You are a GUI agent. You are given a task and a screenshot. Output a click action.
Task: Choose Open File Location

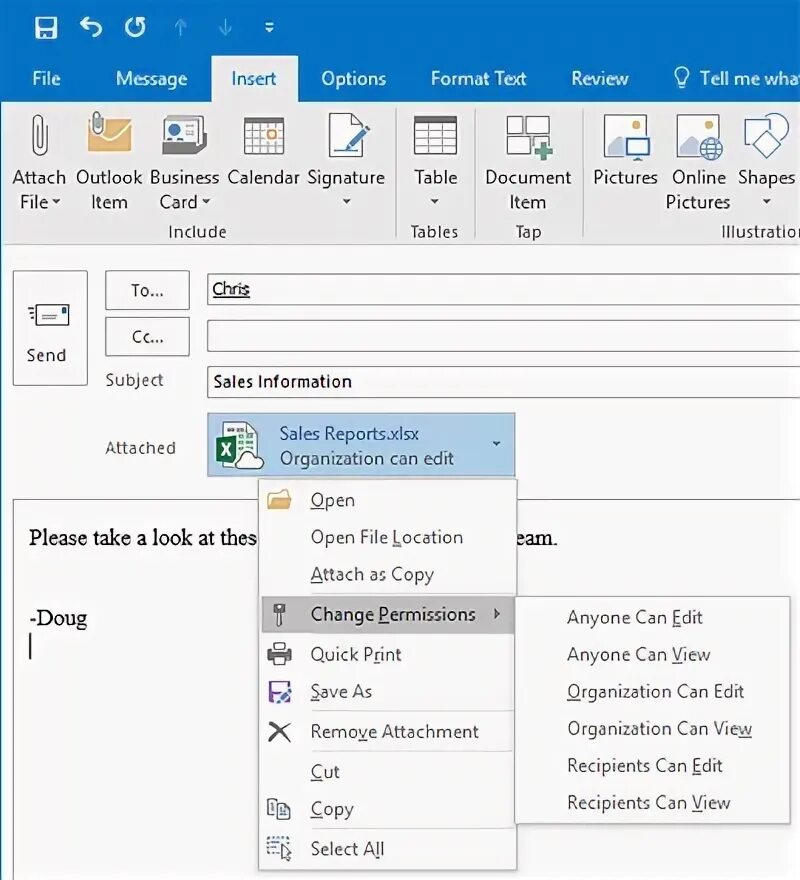(387, 538)
